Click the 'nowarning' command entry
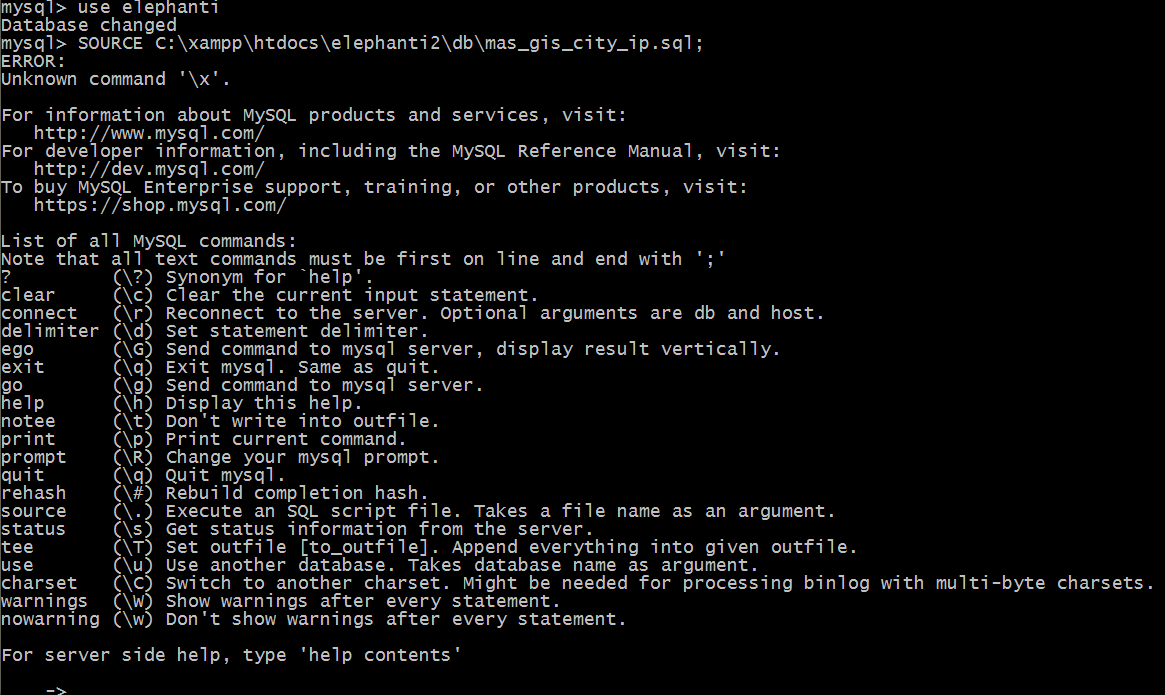This screenshot has width=1165, height=695. [x=50, y=619]
